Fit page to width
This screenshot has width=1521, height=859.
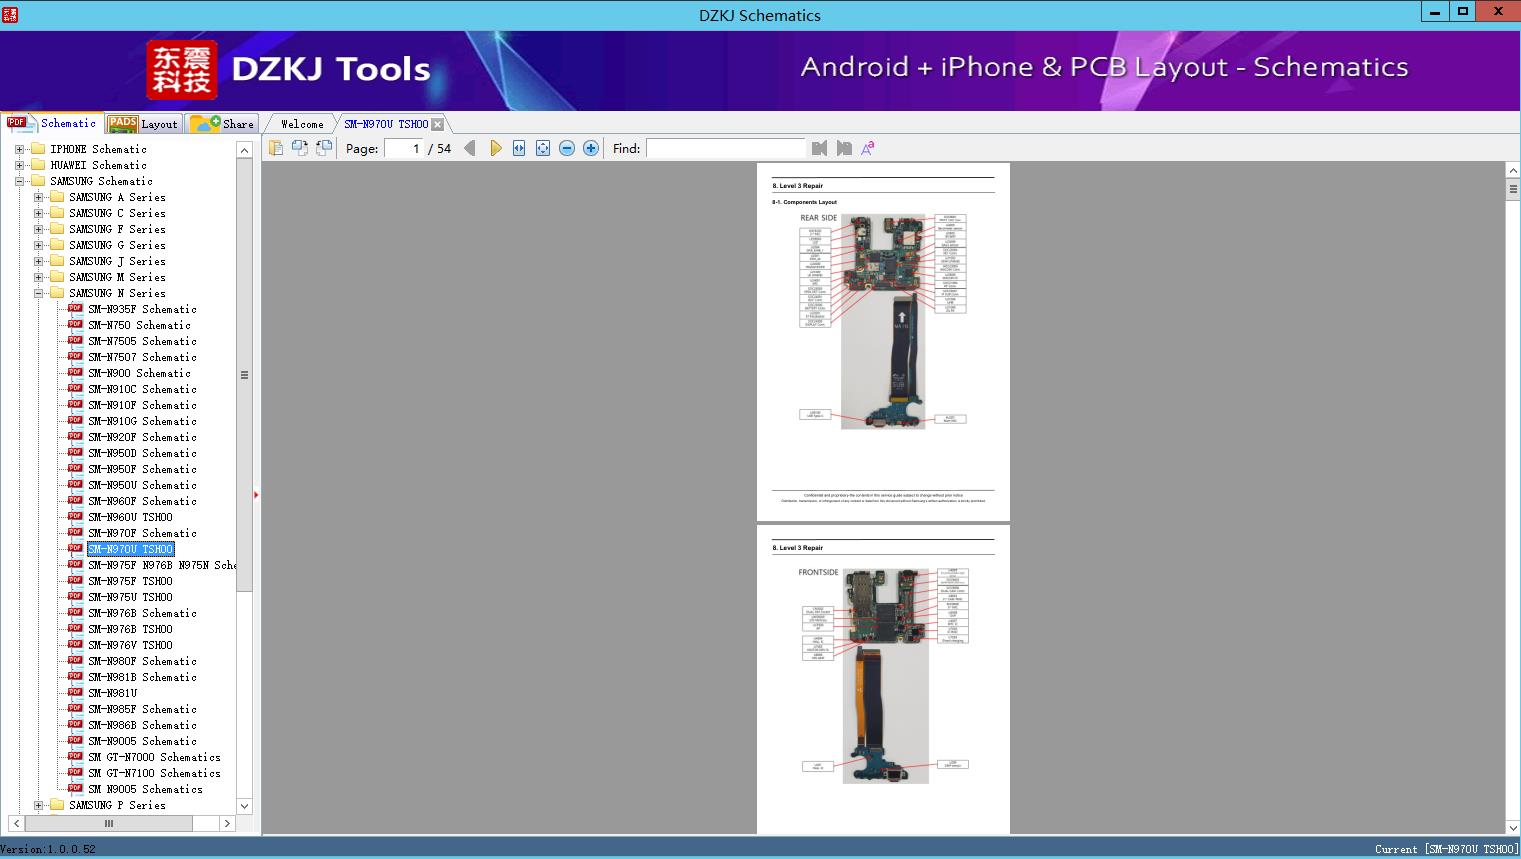click(519, 148)
